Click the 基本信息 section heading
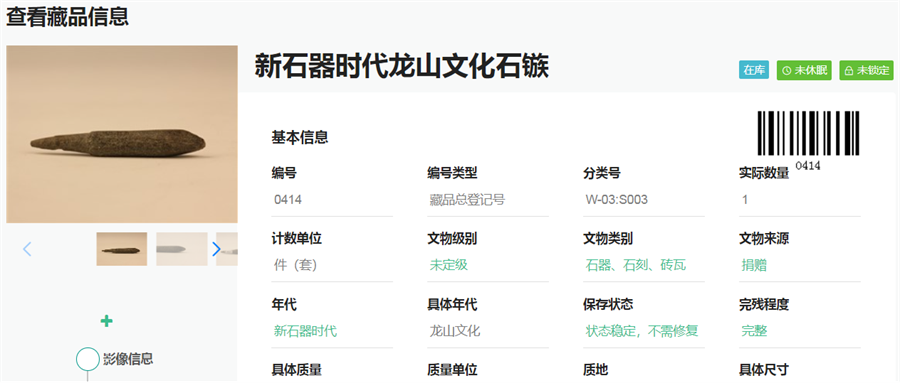900x383 pixels. [300, 138]
